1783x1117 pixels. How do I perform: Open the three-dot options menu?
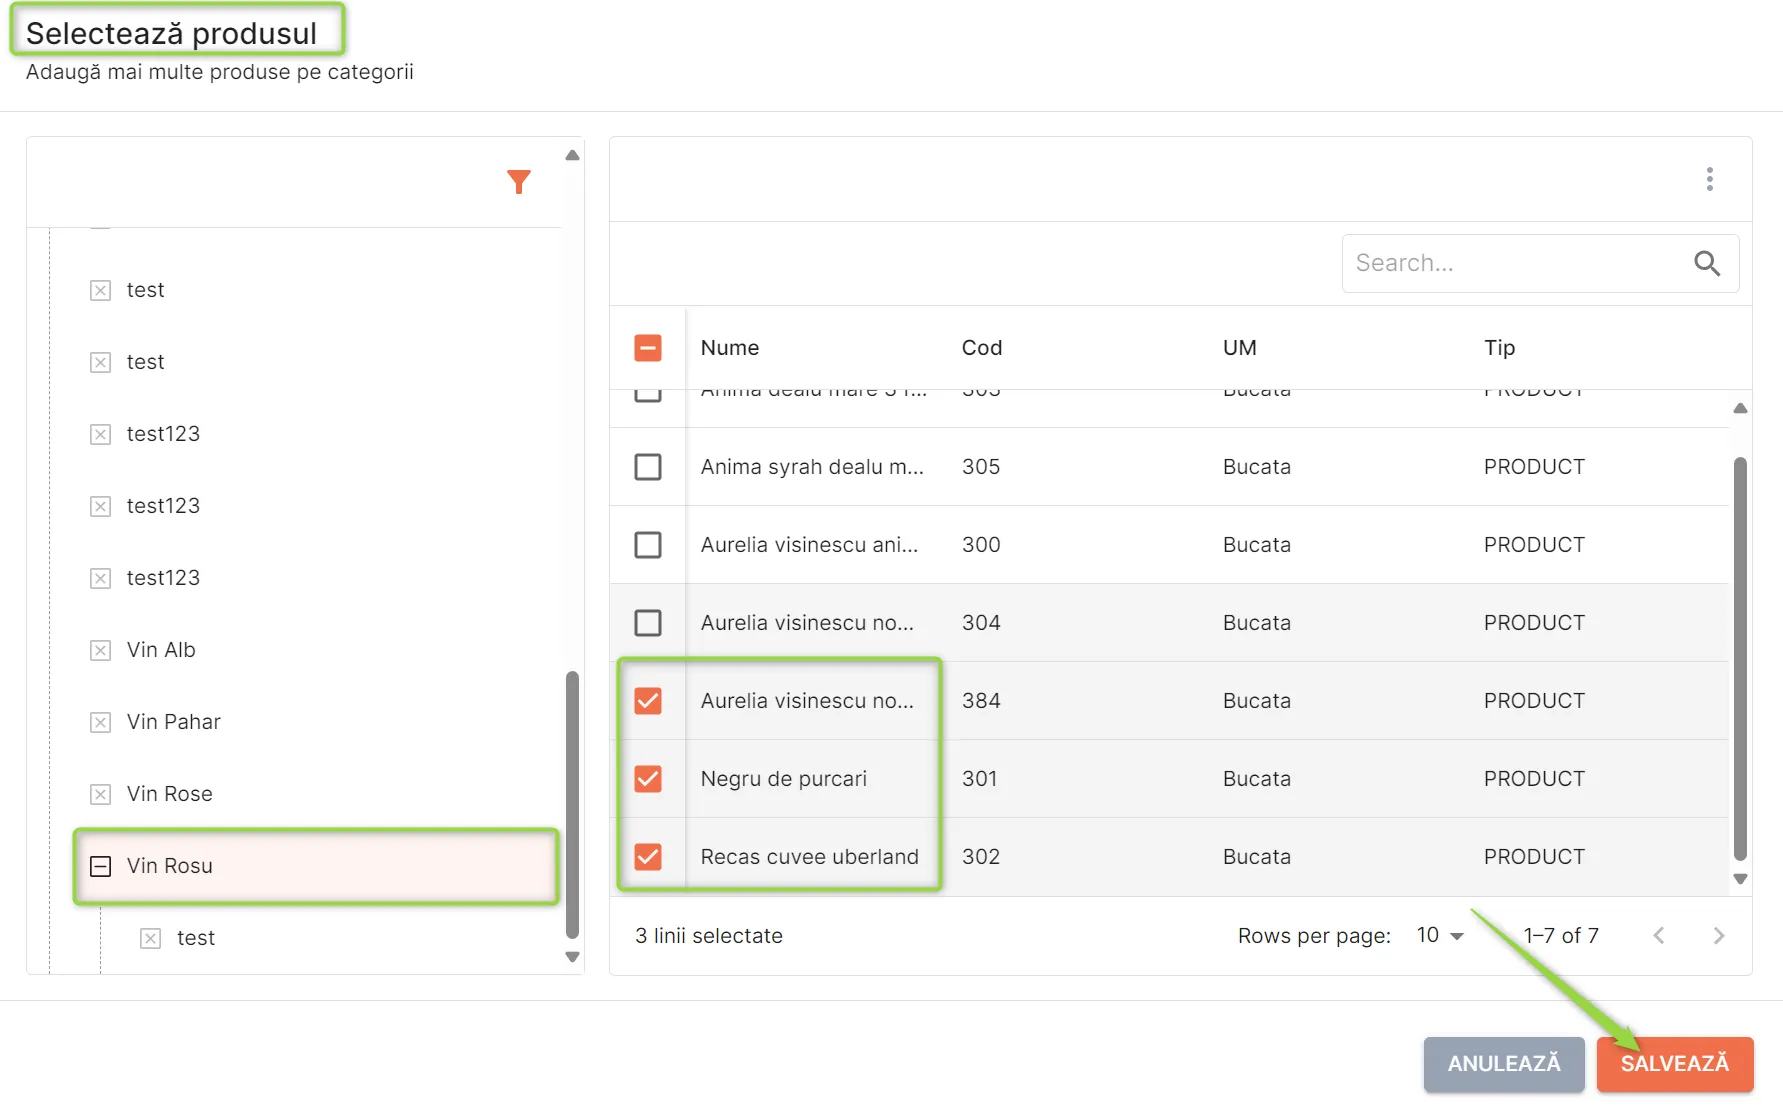1710,179
